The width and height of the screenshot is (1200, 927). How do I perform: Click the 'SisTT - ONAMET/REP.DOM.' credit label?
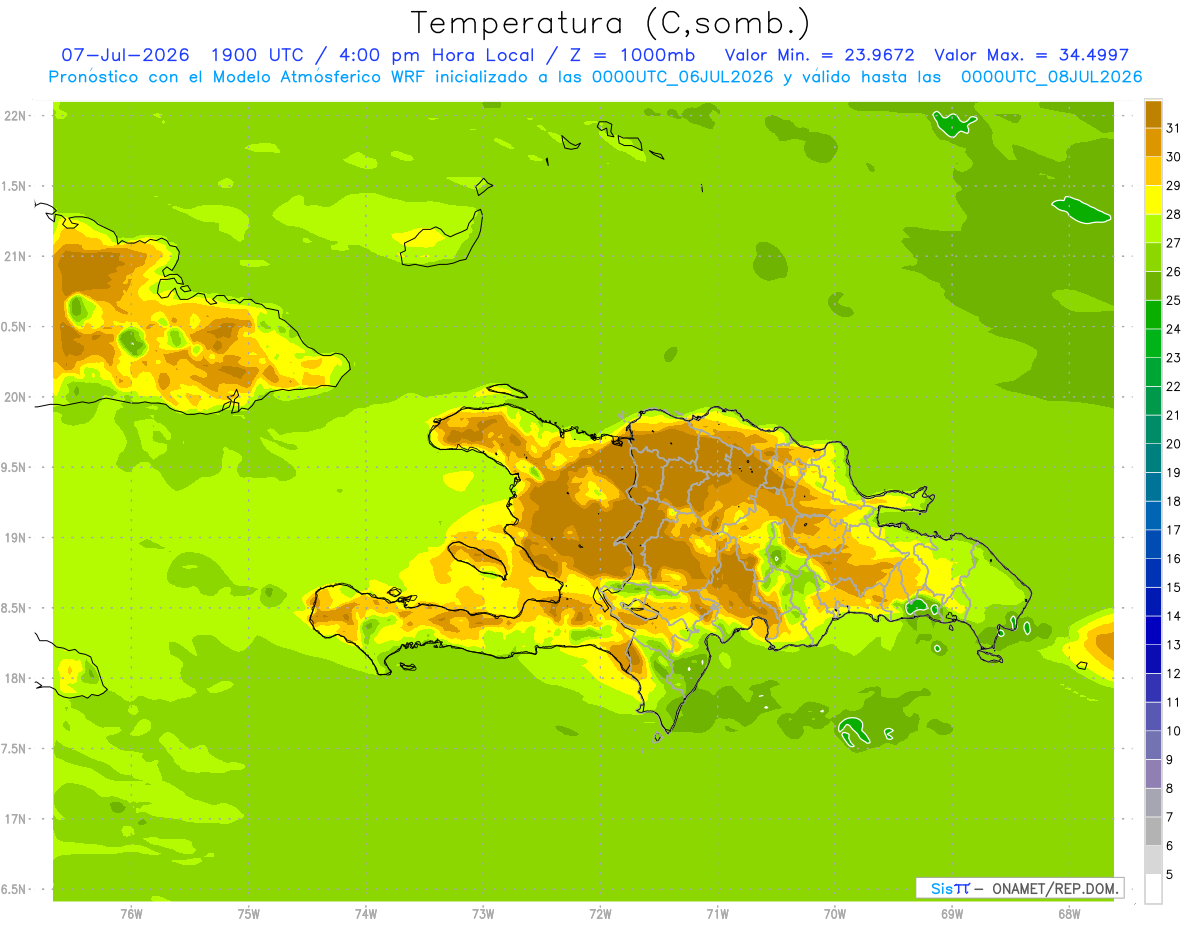coord(1019,888)
